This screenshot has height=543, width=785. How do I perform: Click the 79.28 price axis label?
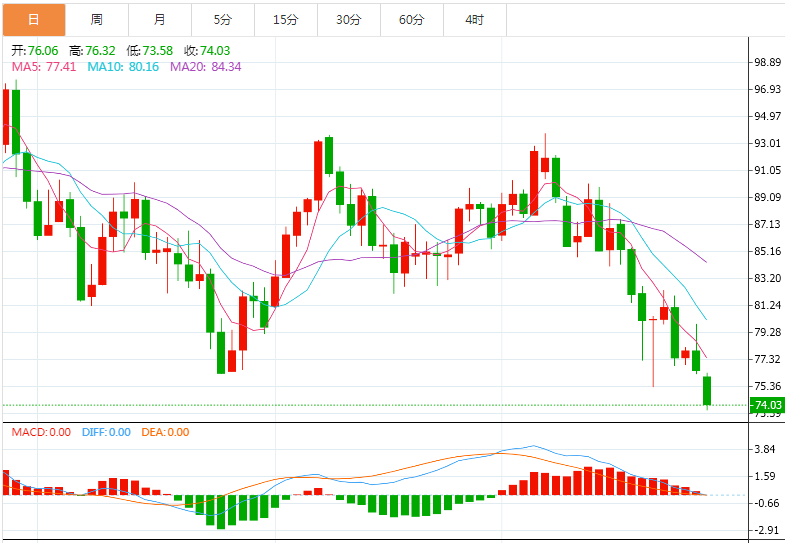pos(767,332)
